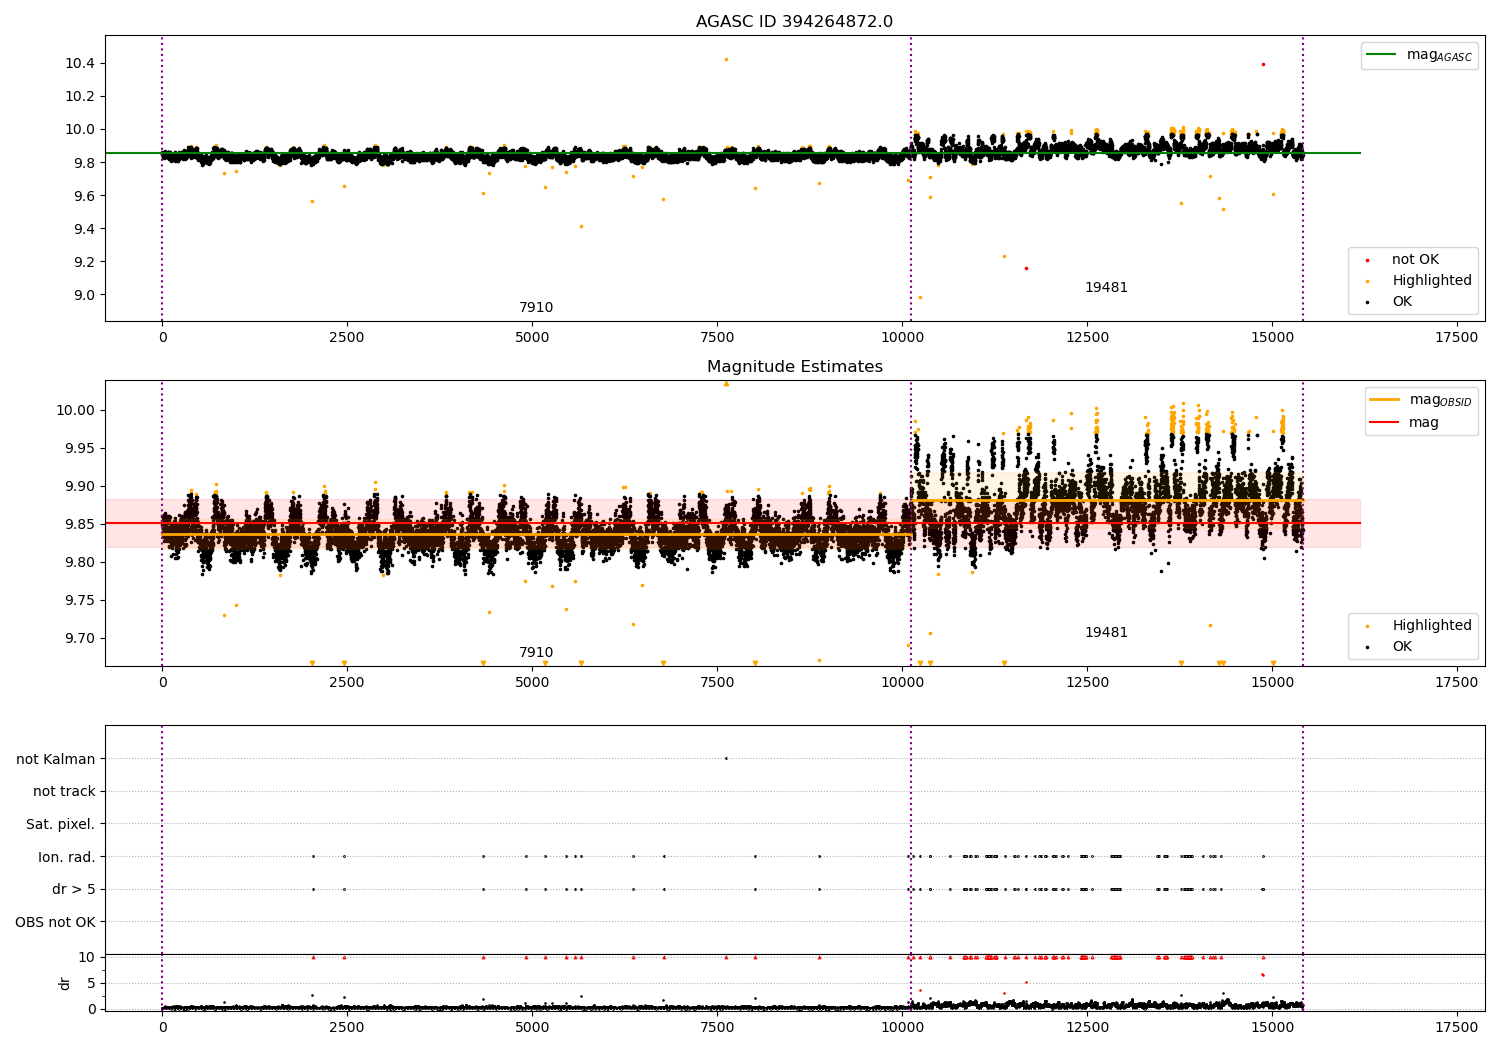Select the 'Sat. pixel.' axis label
This screenshot has height=1050, width=1500.
pyautogui.click(x=60, y=824)
